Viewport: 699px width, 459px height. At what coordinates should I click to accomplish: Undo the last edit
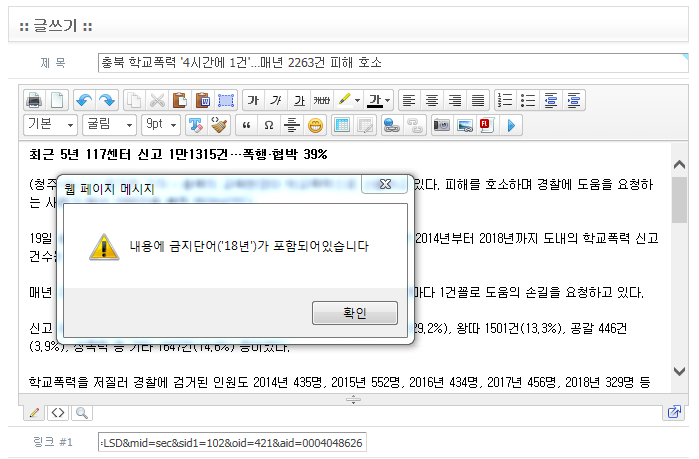[x=84, y=100]
